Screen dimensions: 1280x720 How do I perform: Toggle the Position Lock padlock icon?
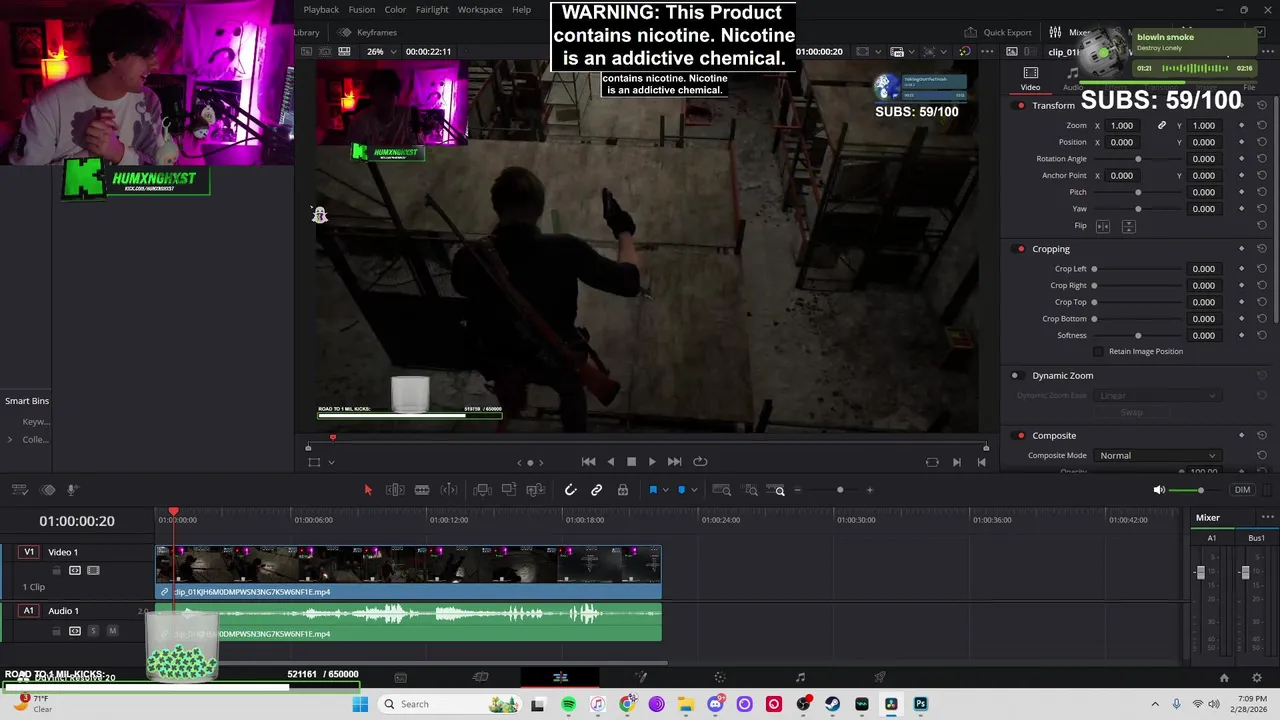click(x=623, y=490)
